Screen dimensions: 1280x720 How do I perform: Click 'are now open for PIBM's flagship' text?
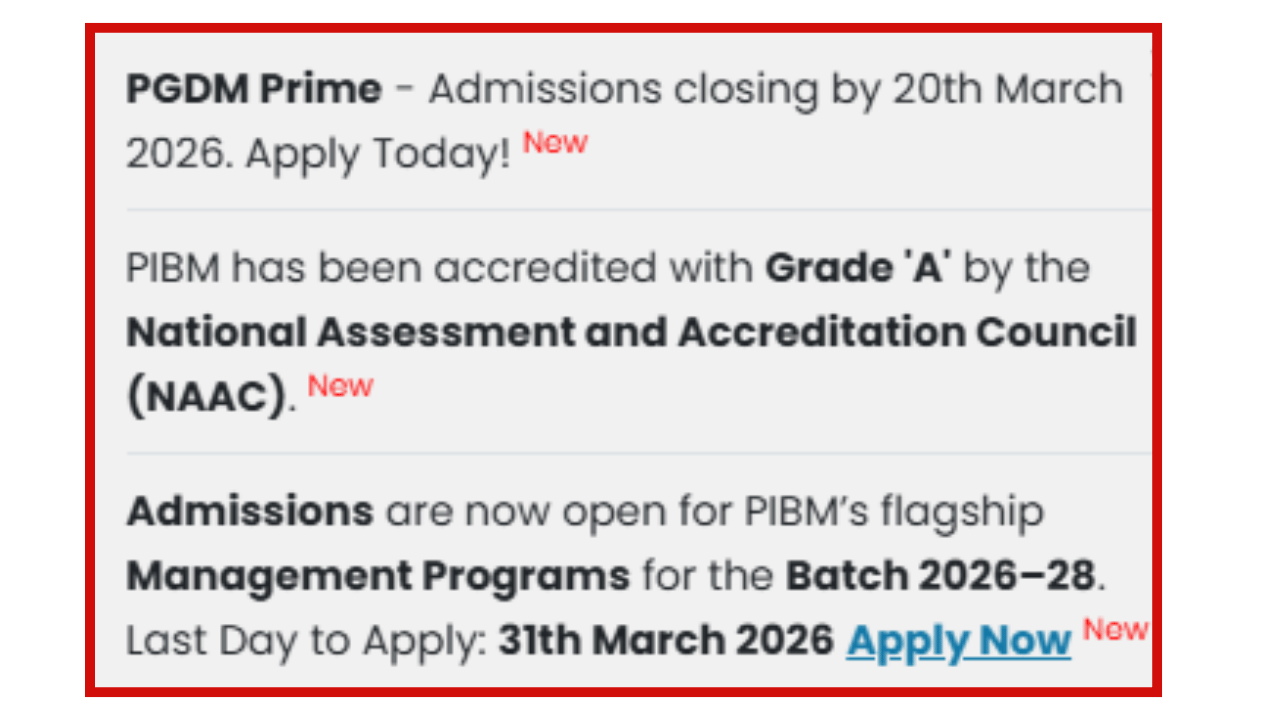point(714,512)
